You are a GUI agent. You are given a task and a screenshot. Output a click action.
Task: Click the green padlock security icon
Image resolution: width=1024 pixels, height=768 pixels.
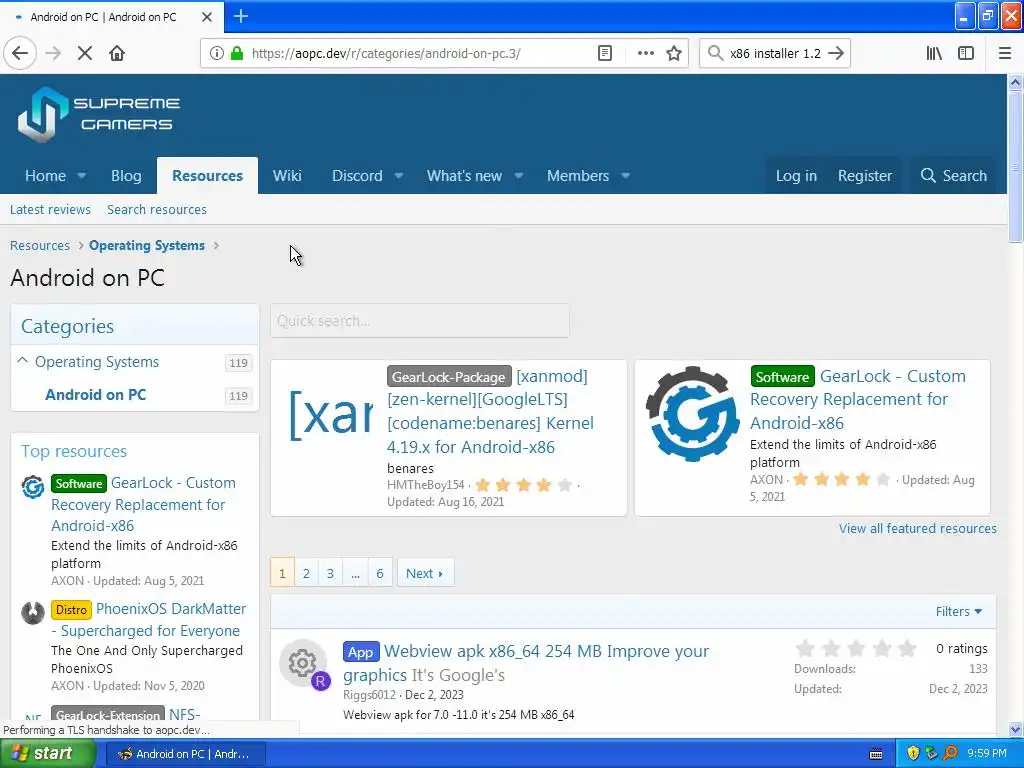[237, 54]
